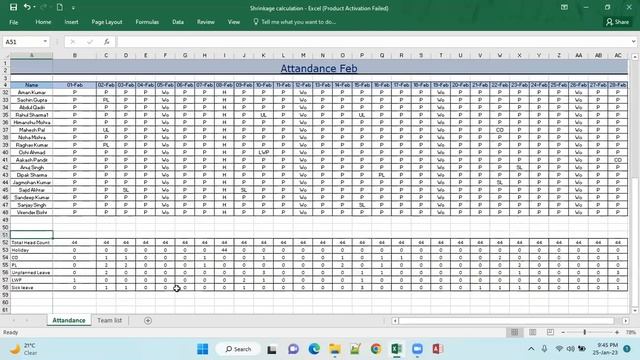Click the Select All corner triangle
The image size is (640, 360).
(x=5, y=55)
